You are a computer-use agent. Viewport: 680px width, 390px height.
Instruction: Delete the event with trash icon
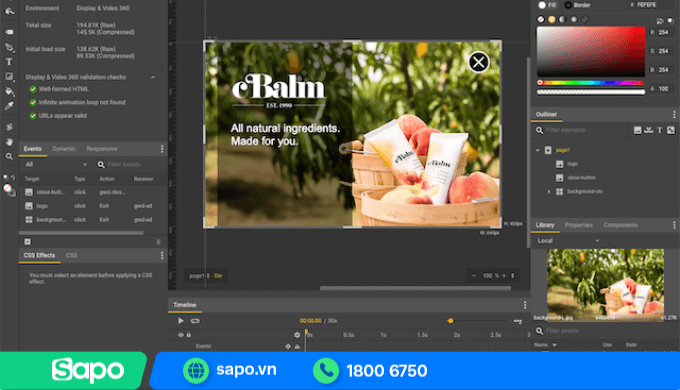click(158, 242)
